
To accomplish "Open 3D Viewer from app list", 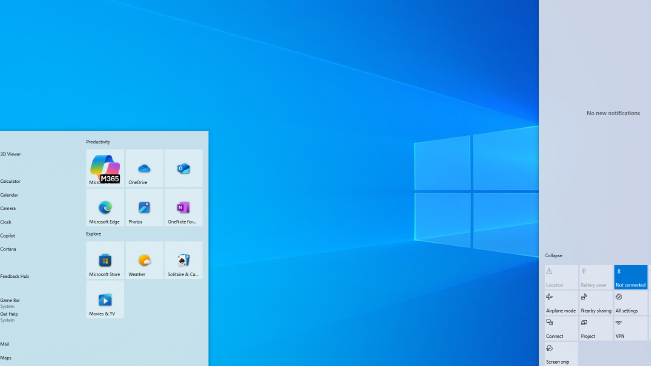I will (10, 154).
